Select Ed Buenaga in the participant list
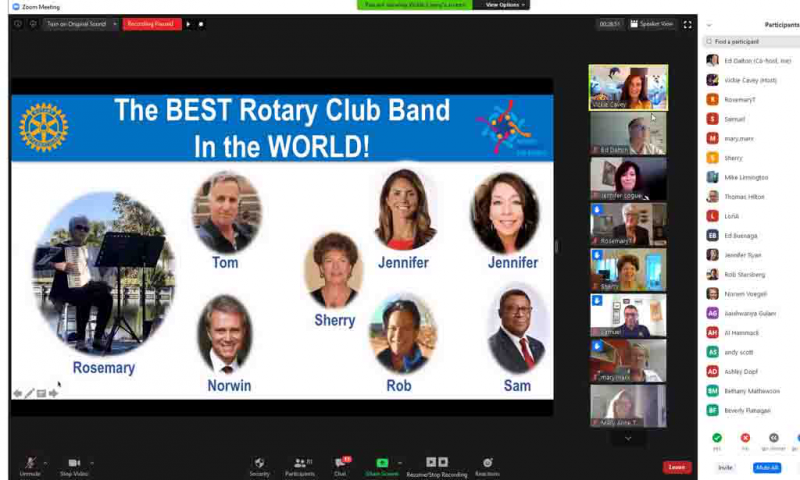The image size is (800, 480). pyautogui.click(x=753, y=236)
